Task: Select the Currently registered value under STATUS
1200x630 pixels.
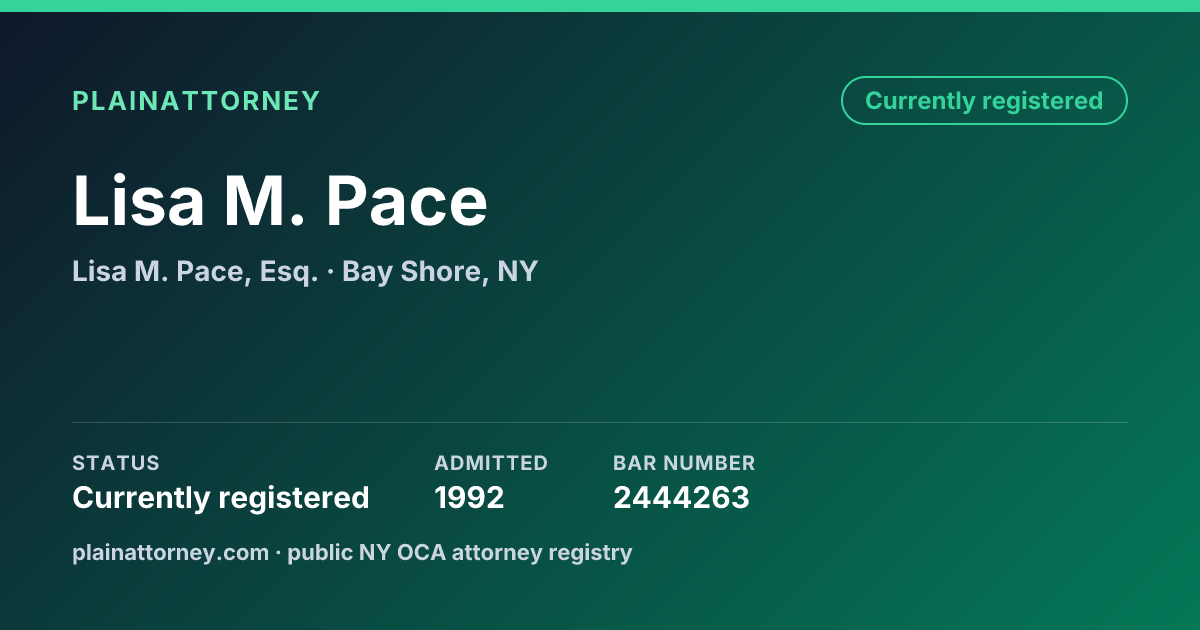Action: point(221,498)
